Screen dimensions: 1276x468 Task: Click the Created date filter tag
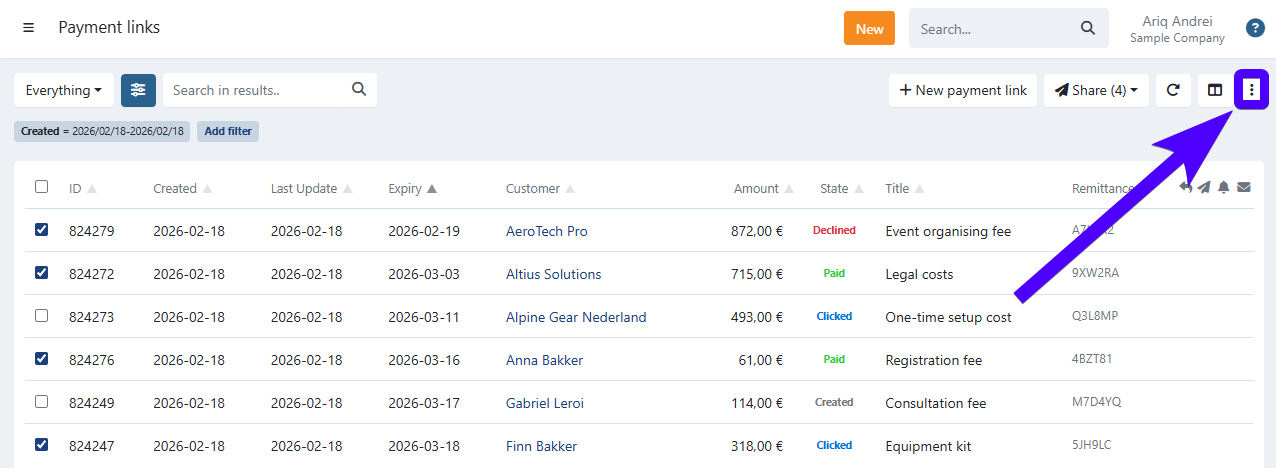(x=102, y=131)
